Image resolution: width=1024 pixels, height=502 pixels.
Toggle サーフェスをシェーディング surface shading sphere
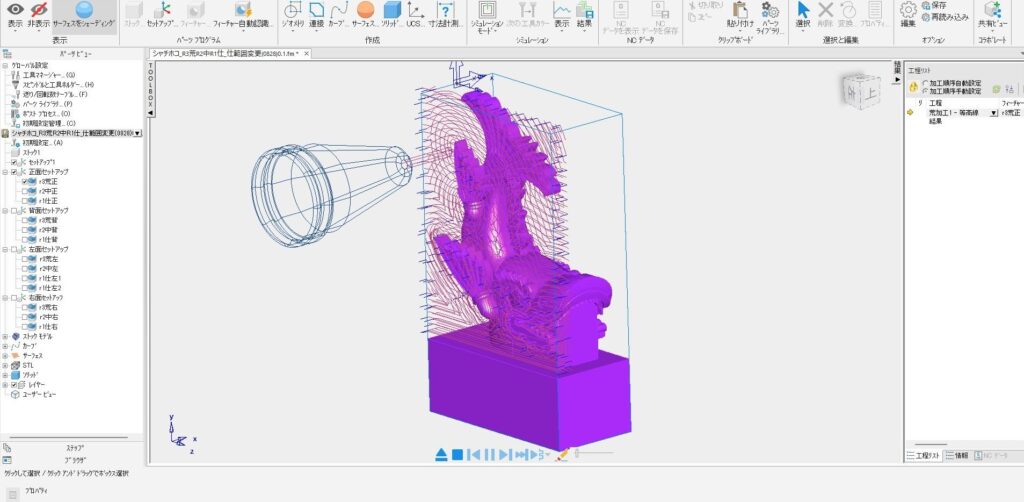(84, 16)
